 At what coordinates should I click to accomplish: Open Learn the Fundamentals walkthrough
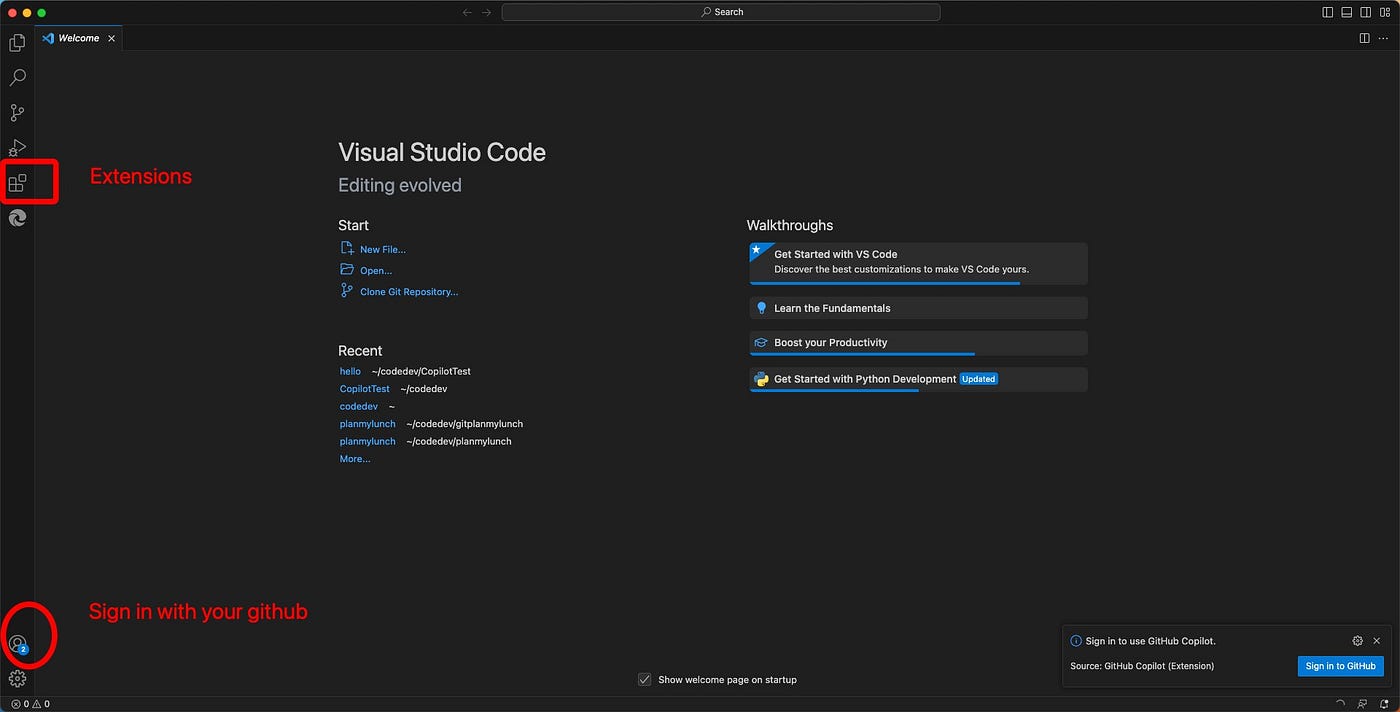[918, 308]
